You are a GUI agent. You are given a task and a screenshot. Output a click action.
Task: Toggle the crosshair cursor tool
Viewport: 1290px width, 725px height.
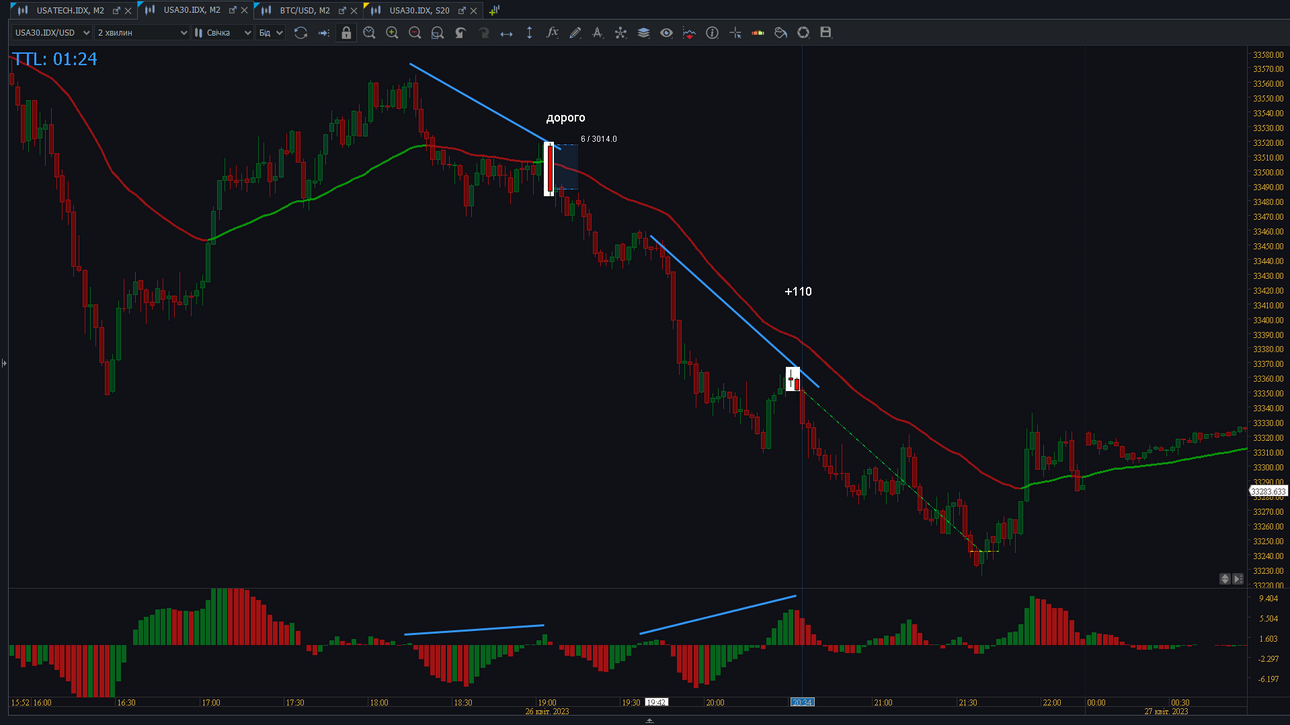click(x=735, y=33)
